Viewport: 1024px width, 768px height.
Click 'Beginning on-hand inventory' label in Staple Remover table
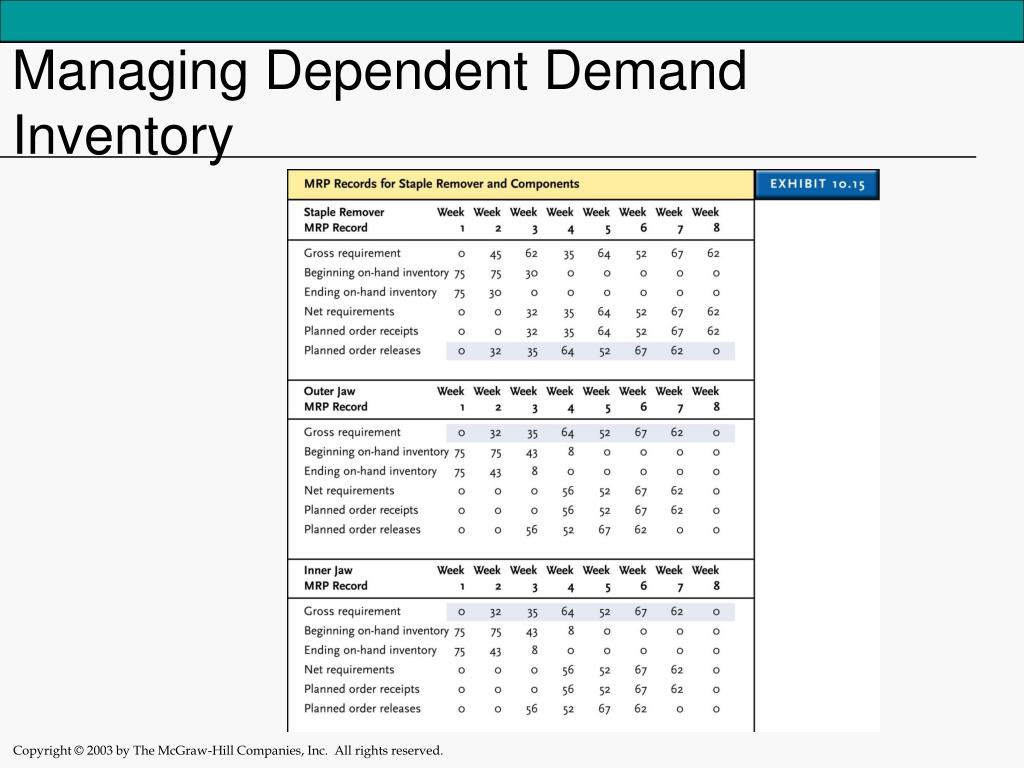click(x=376, y=273)
